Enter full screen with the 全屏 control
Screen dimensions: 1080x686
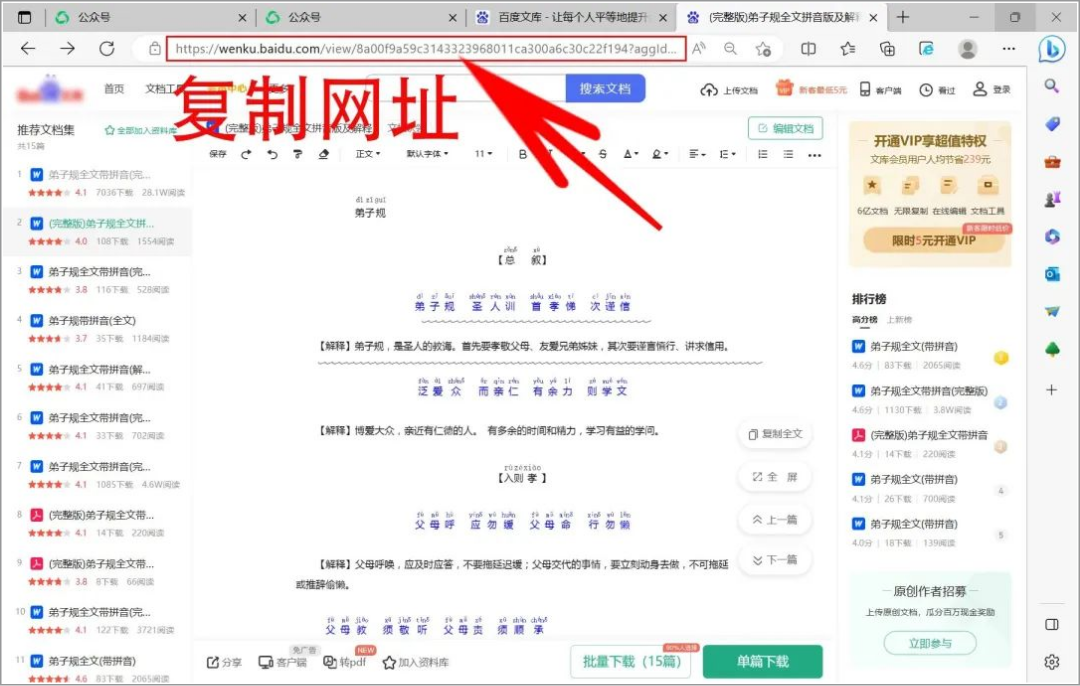(775, 477)
